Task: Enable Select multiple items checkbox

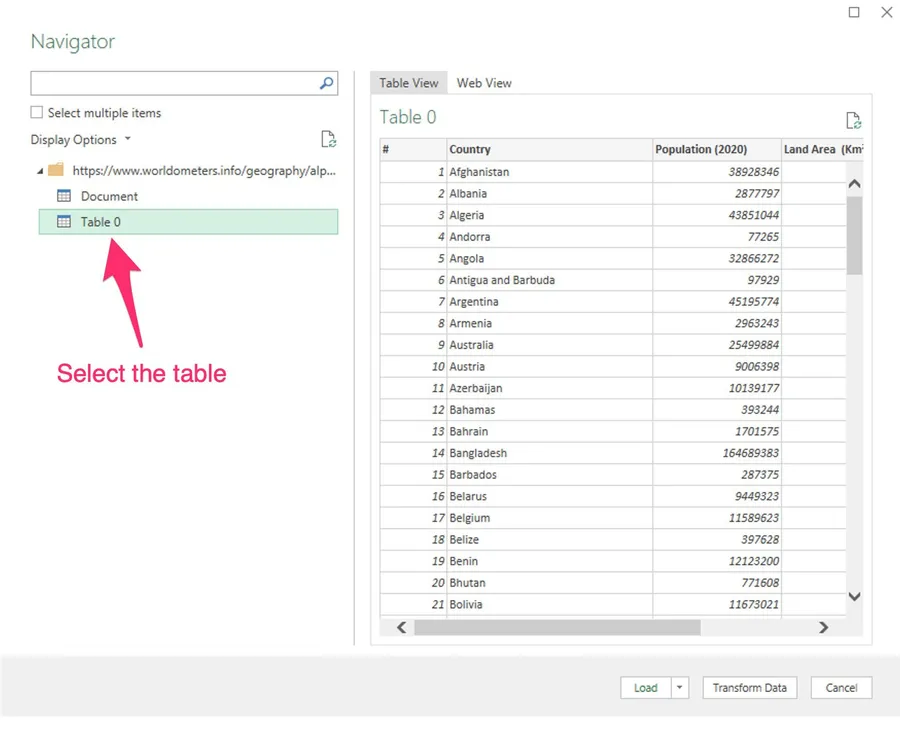Action: click(37, 113)
